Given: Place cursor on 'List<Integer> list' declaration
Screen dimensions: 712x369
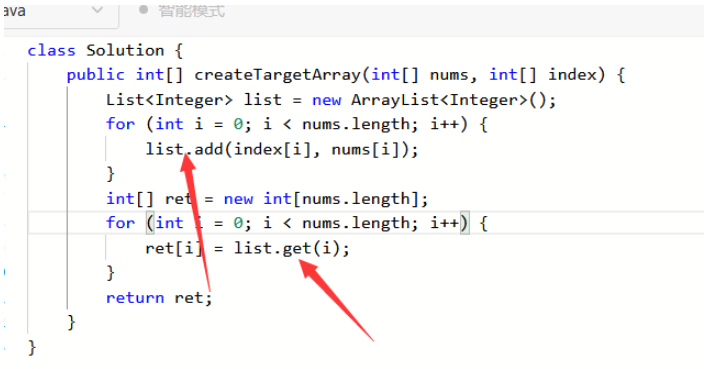Looking at the screenshot, I should click(x=193, y=100).
